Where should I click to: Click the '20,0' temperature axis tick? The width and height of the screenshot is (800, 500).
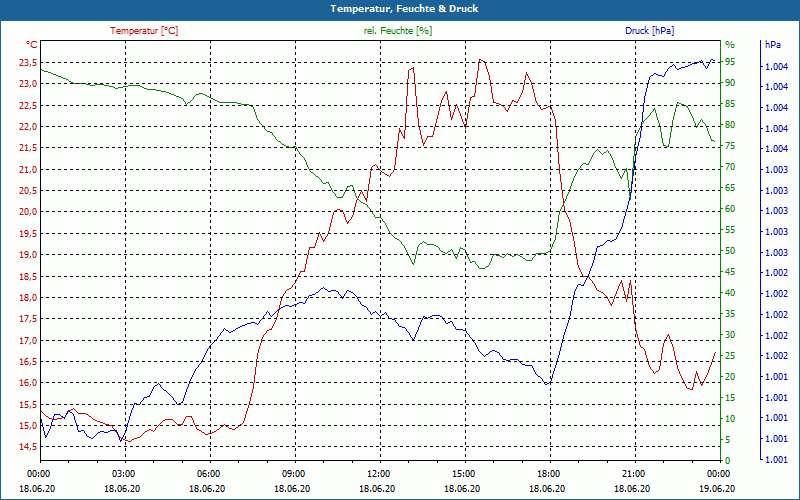tap(29, 212)
